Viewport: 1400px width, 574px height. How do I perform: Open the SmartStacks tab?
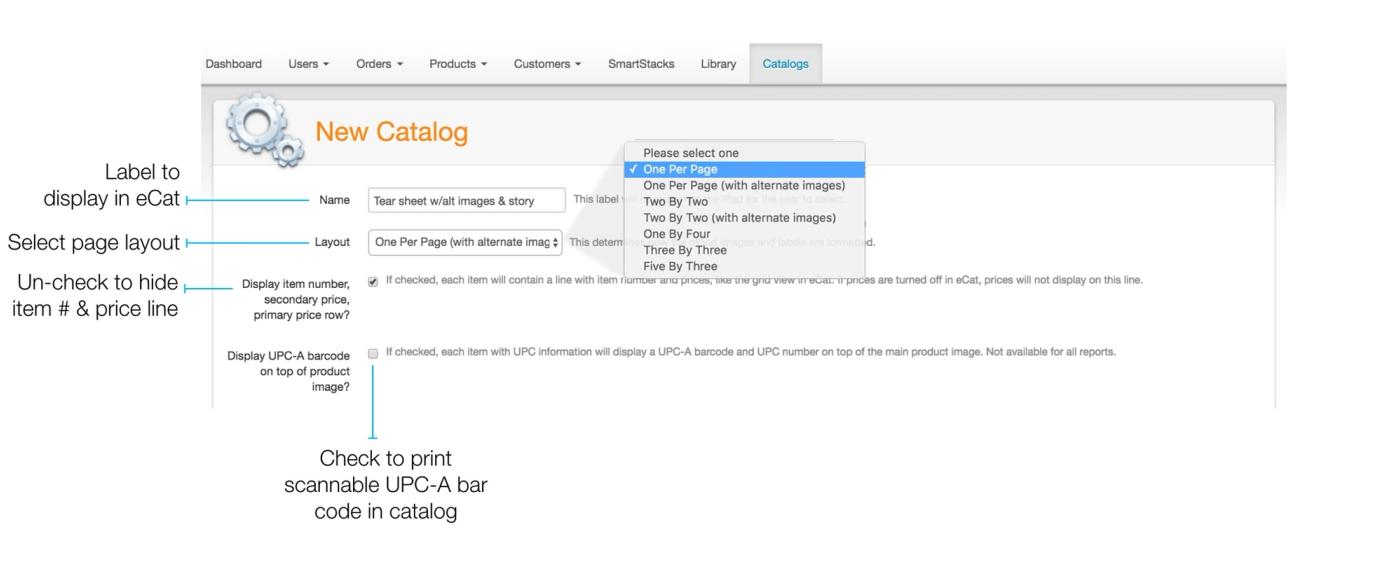641,64
